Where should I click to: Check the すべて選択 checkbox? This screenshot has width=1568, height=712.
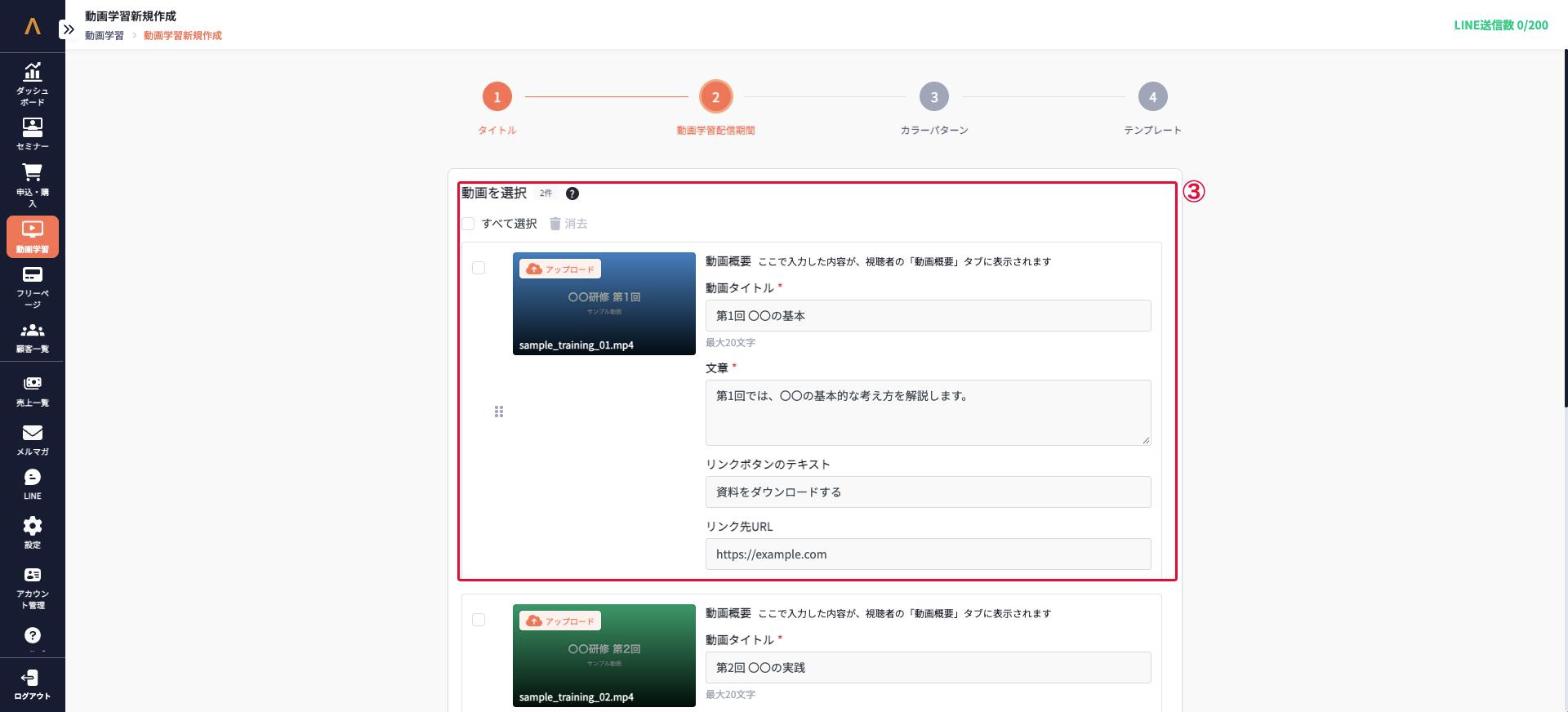click(x=468, y=224)
